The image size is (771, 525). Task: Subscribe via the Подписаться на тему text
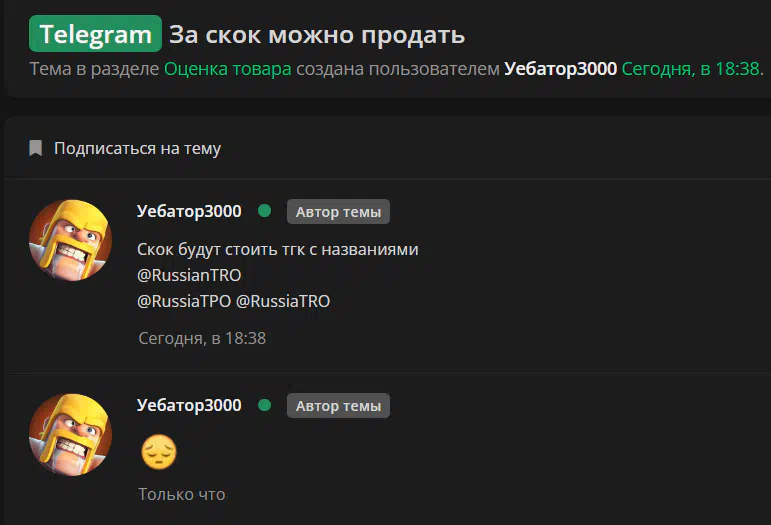pyautogui.click(x=137, y=148)
